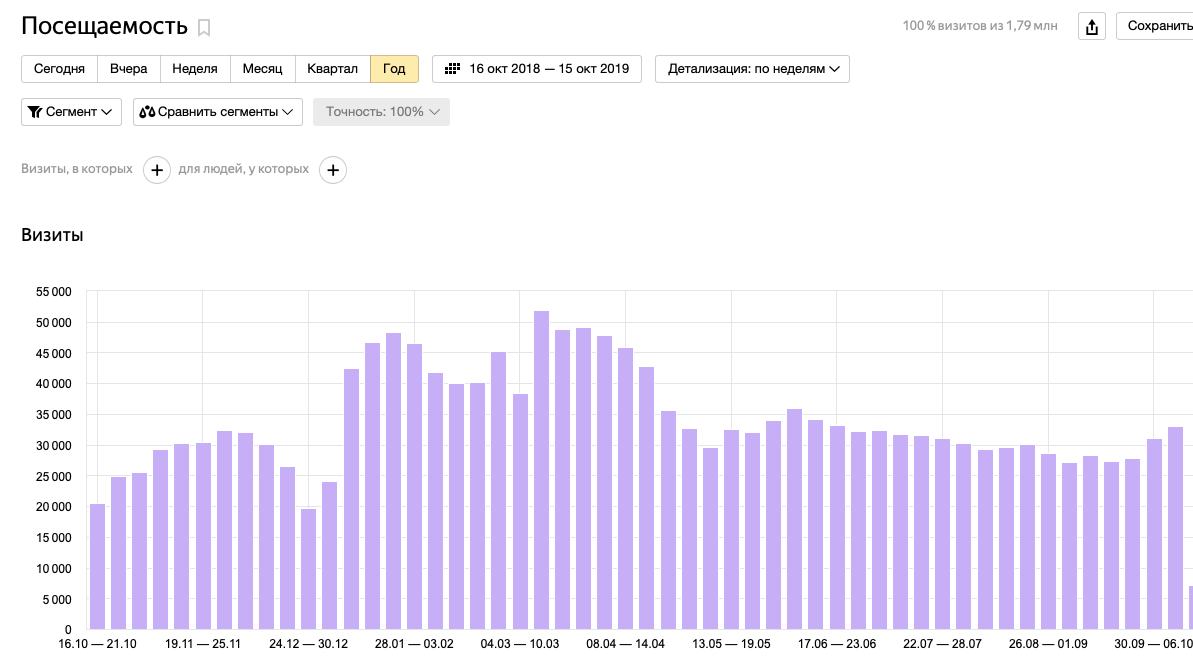This screenshot has height=661, width=1193.
Task: Expand the Детализация: по неделям dropdown
Action: [x=752, y=69]
